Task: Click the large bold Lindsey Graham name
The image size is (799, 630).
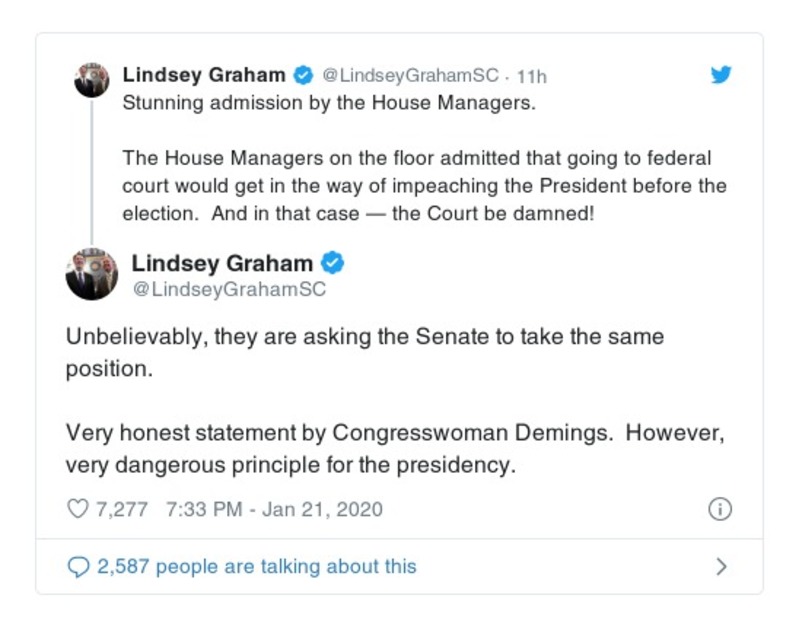Action: point(222,264)
